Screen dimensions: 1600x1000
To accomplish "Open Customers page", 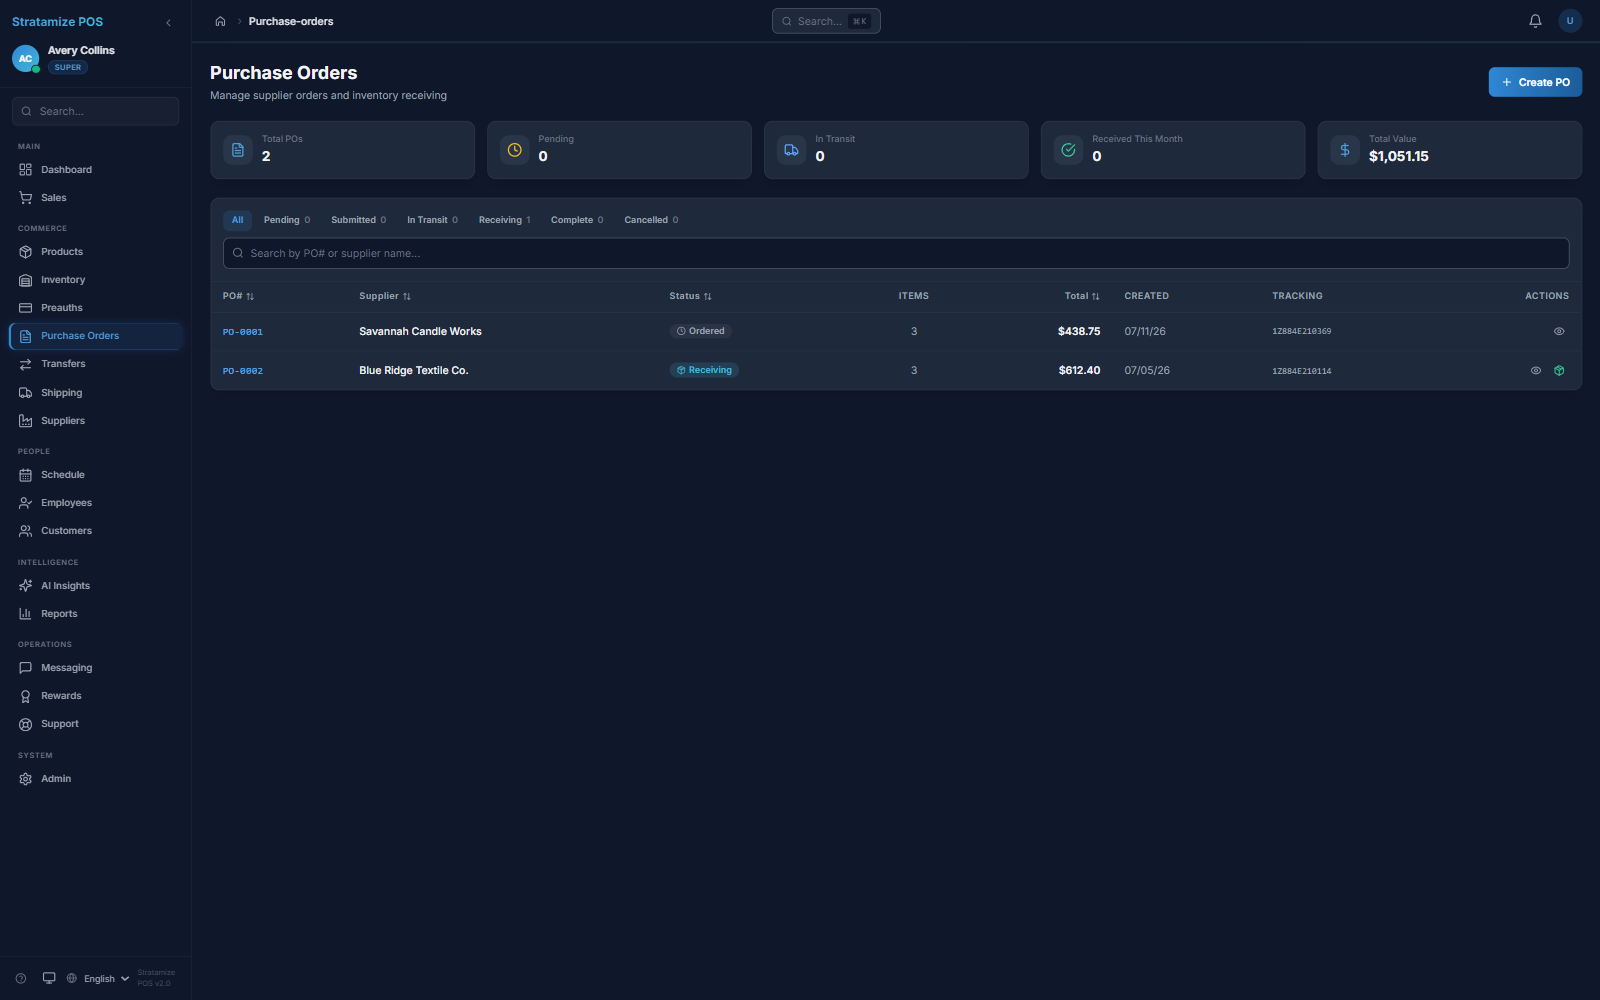I will point(95,531).
